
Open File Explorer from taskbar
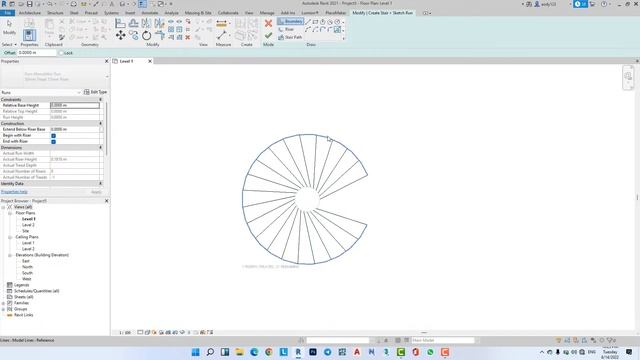[240, 352]
